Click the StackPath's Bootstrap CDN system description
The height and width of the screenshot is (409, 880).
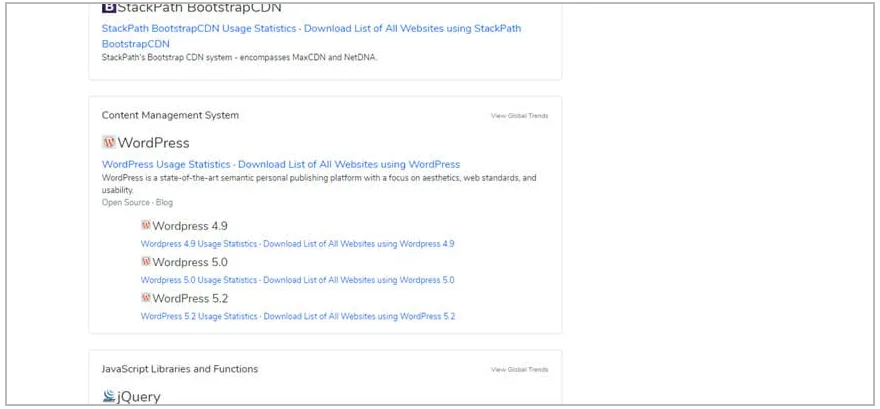point(239,57)
